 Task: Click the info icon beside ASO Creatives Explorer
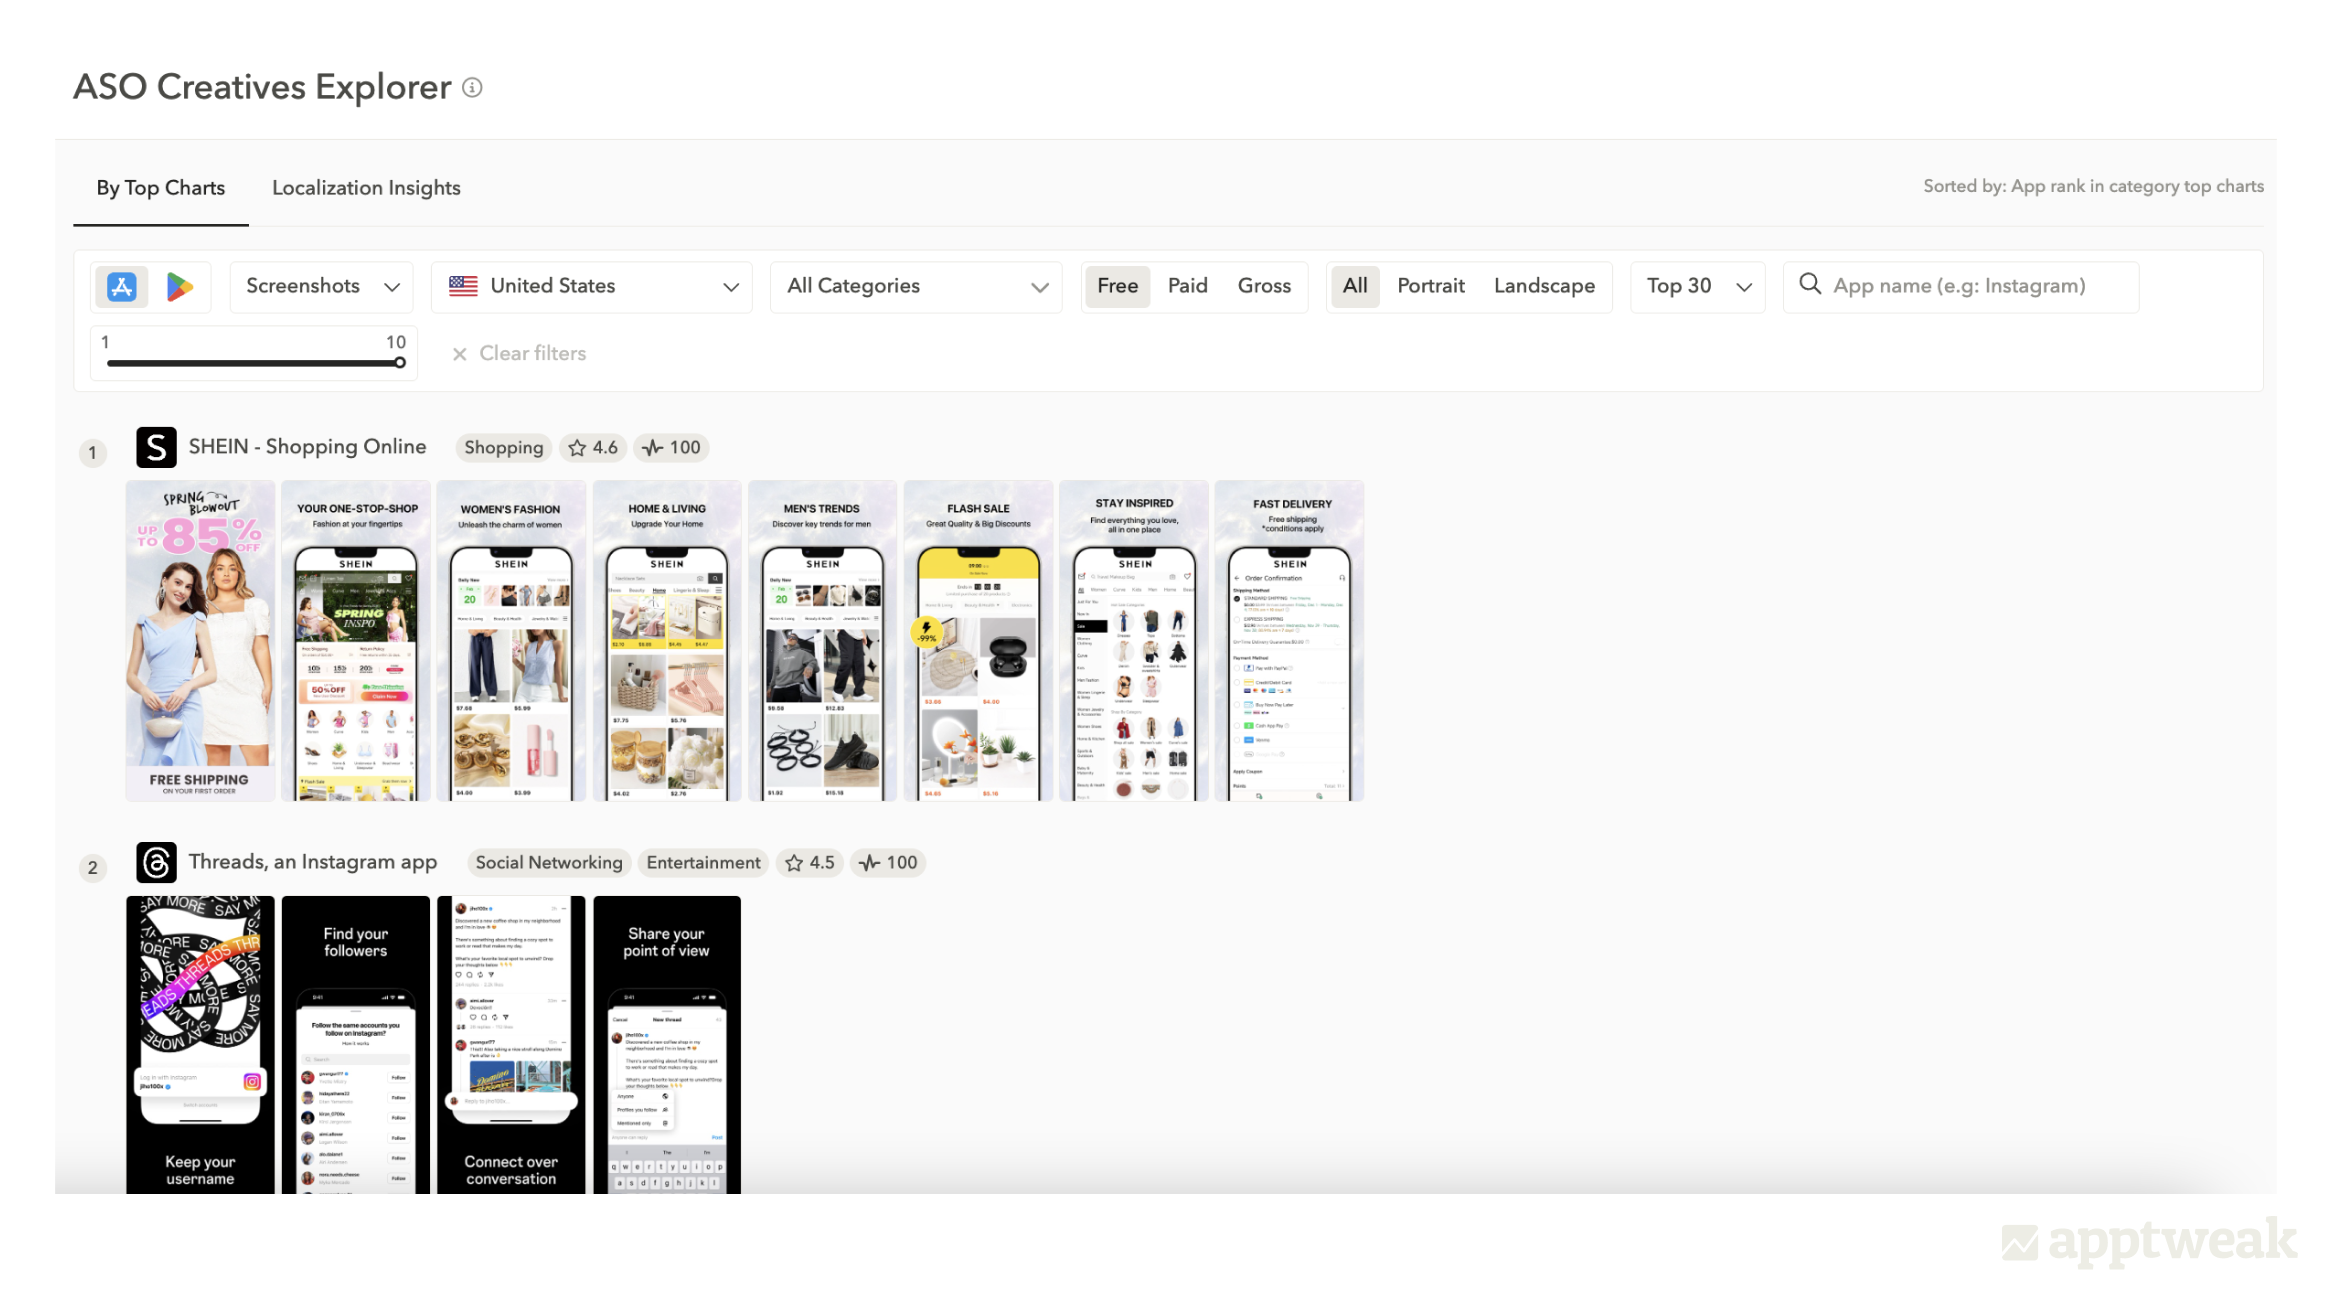(472, 88)
